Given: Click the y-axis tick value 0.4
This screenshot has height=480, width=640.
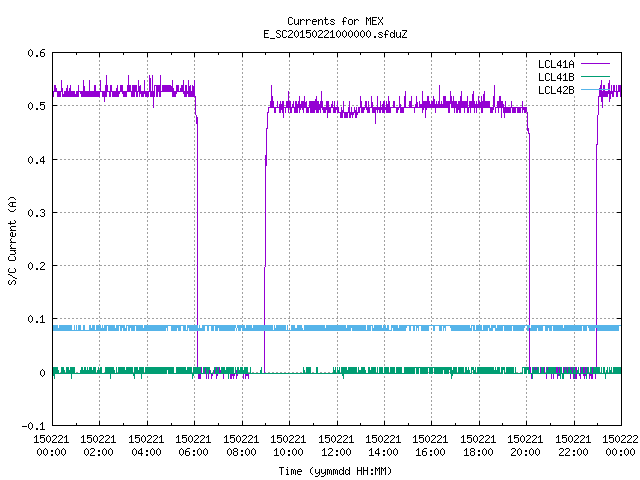Looking at the screenshot, I should [36, 160].
